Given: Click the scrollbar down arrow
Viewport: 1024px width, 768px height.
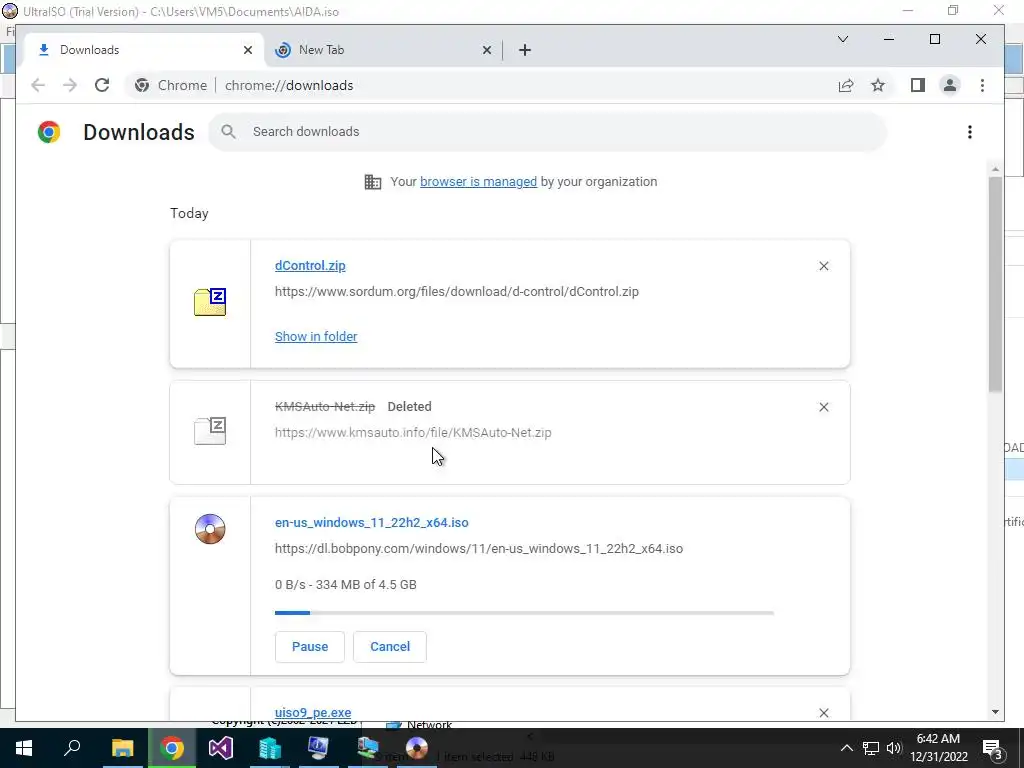Looking at the screenshot, I should click(x=995, y=712).
